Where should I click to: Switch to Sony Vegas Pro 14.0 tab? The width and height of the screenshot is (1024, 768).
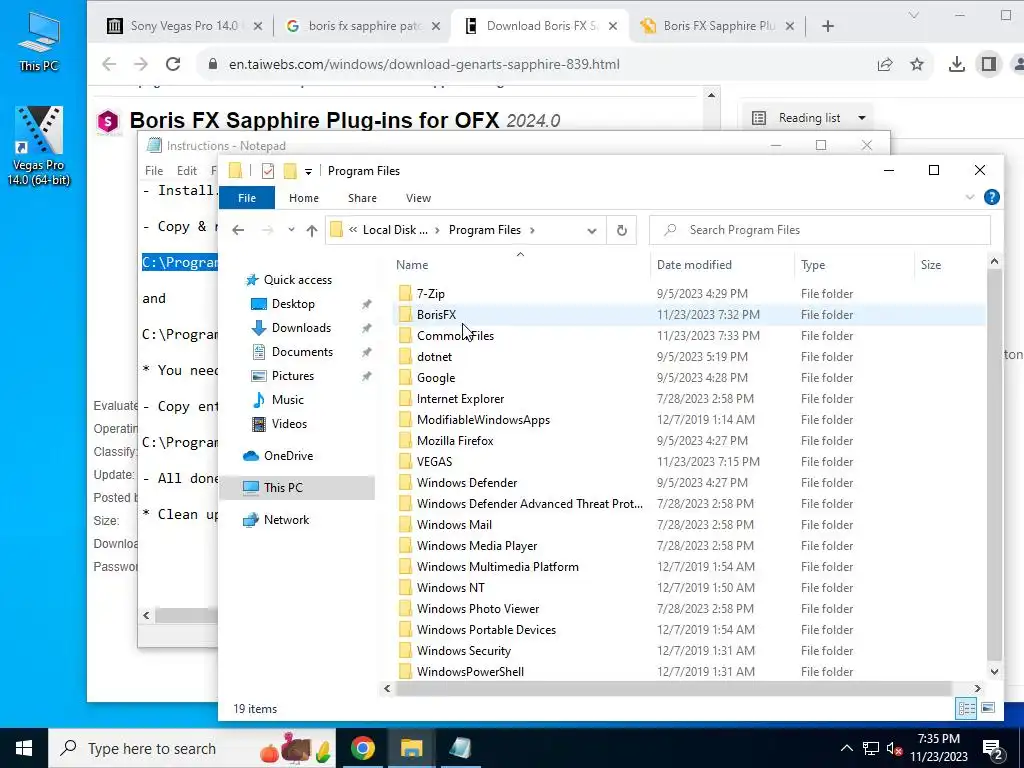184,26
